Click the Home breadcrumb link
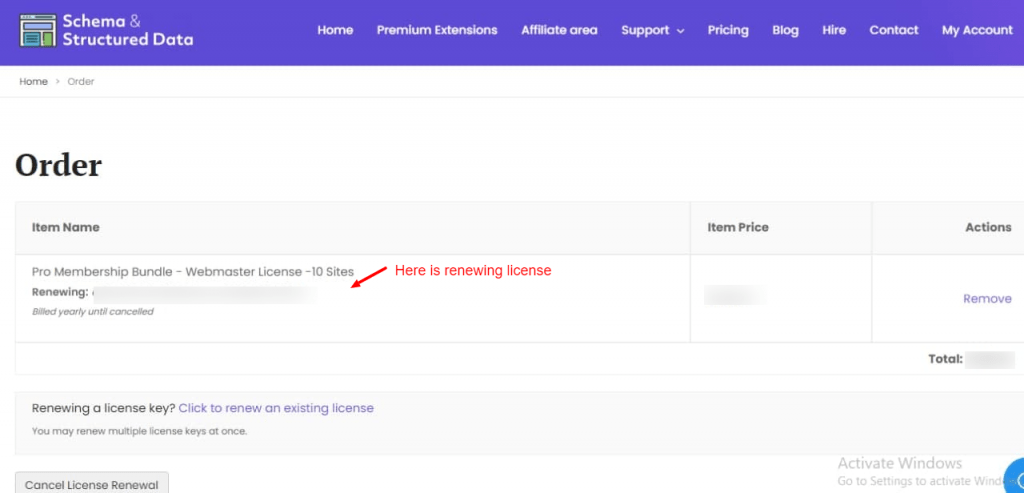 pyautogui.click(x=33, y=82)
